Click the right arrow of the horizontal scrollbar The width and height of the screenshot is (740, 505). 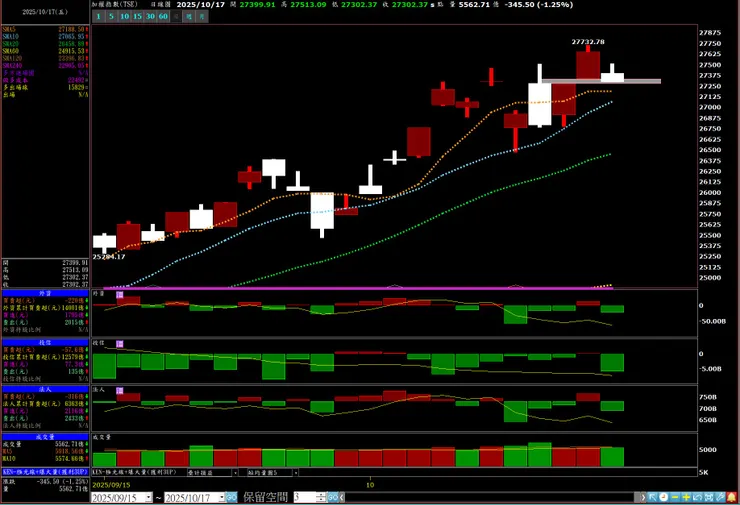(642, 497)
